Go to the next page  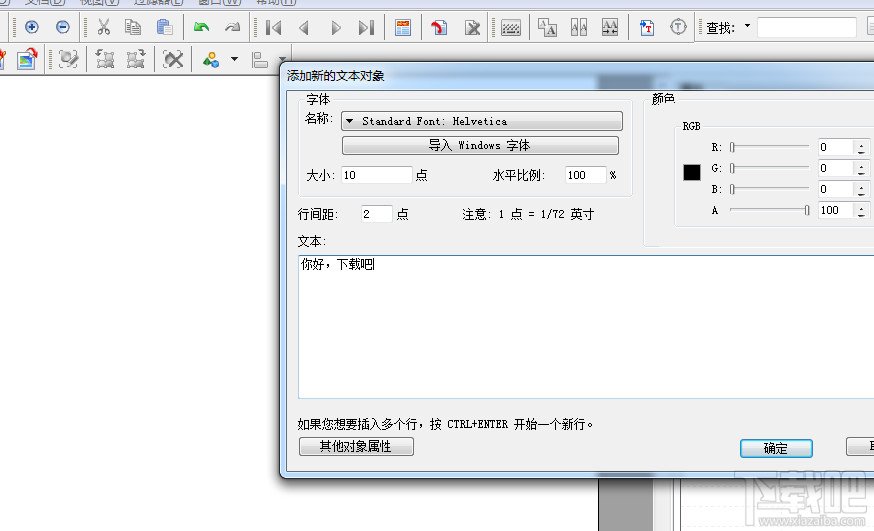tap(336, 27)
